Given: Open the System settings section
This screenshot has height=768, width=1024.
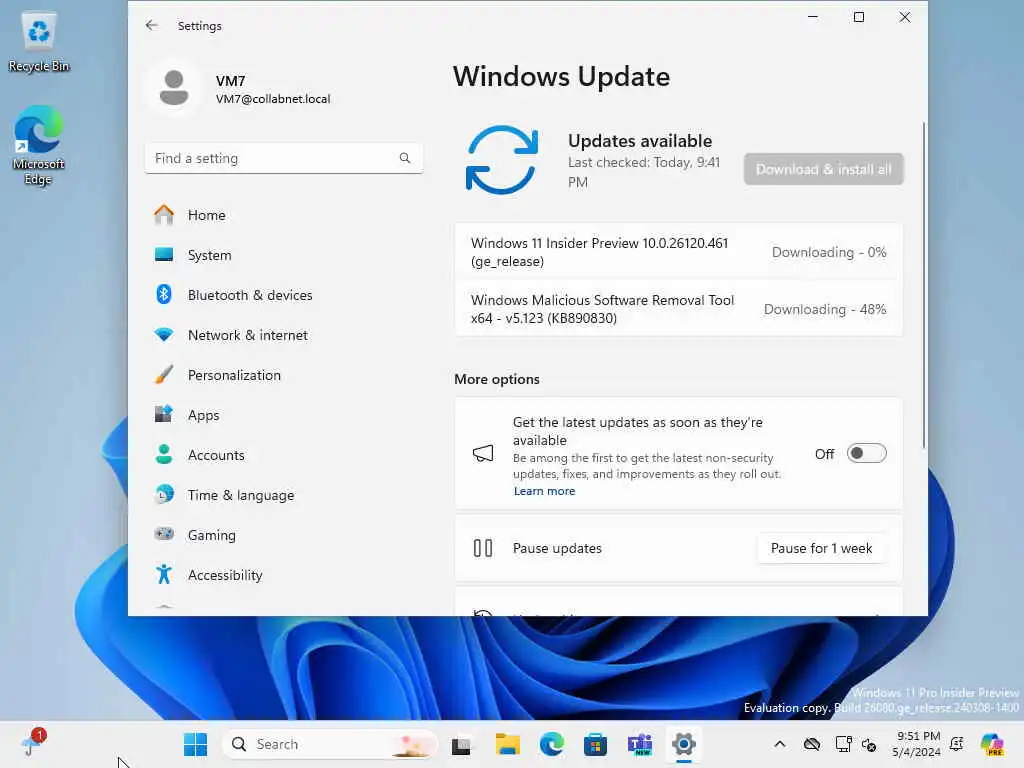Looking at the screenshot, I should pyautogui.click(x=283, y=255).
